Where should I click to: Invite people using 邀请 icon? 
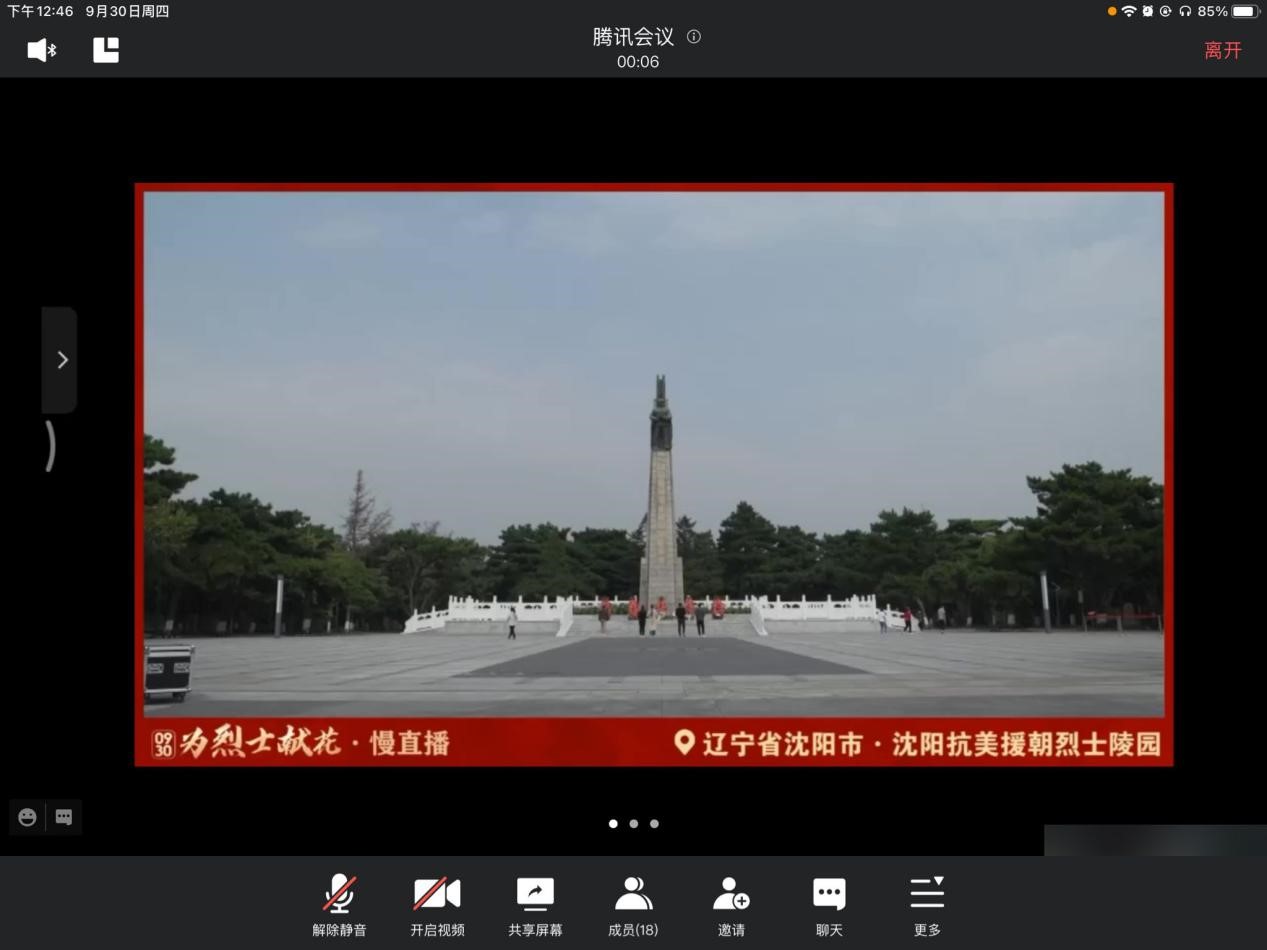coord(731,906)
